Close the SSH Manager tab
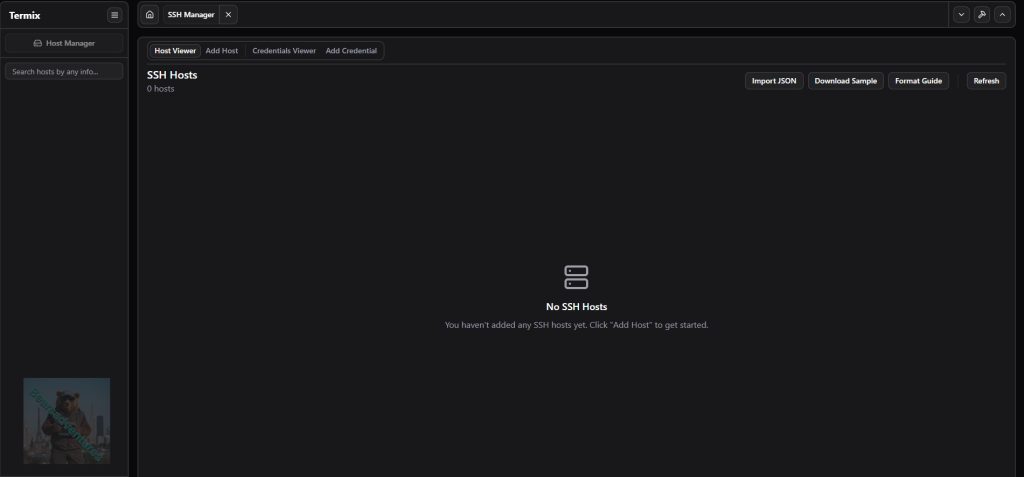Image resolution: width=1024 pixels, height=477 pixels. click(x=228, y=15)
